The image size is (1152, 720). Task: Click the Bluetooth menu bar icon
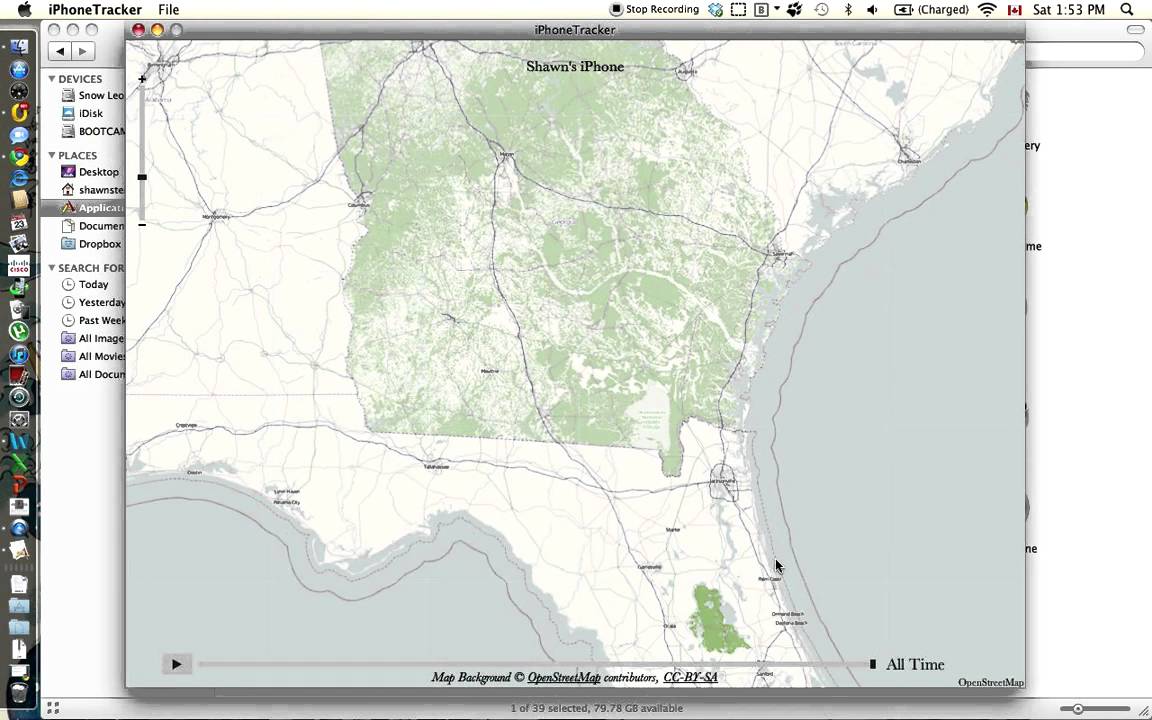tap(848, 10)
